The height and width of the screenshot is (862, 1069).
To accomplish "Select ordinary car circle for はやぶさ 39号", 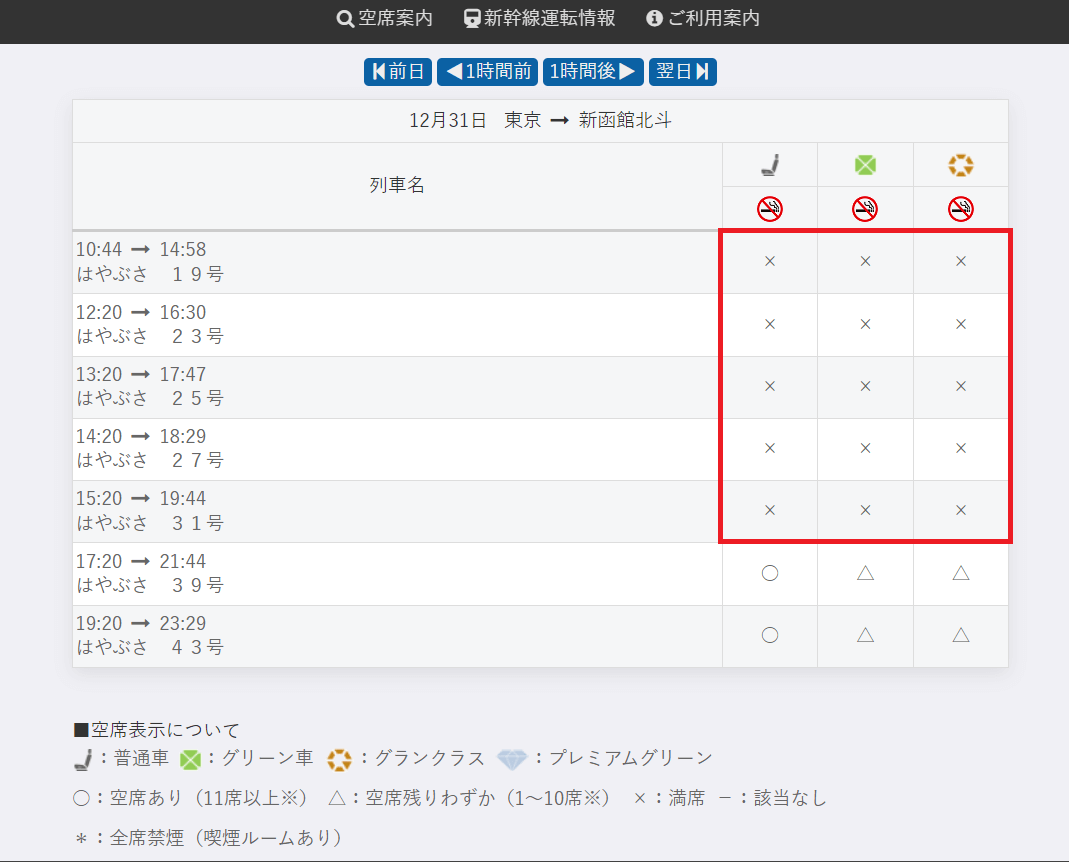I will click(769, 574).
